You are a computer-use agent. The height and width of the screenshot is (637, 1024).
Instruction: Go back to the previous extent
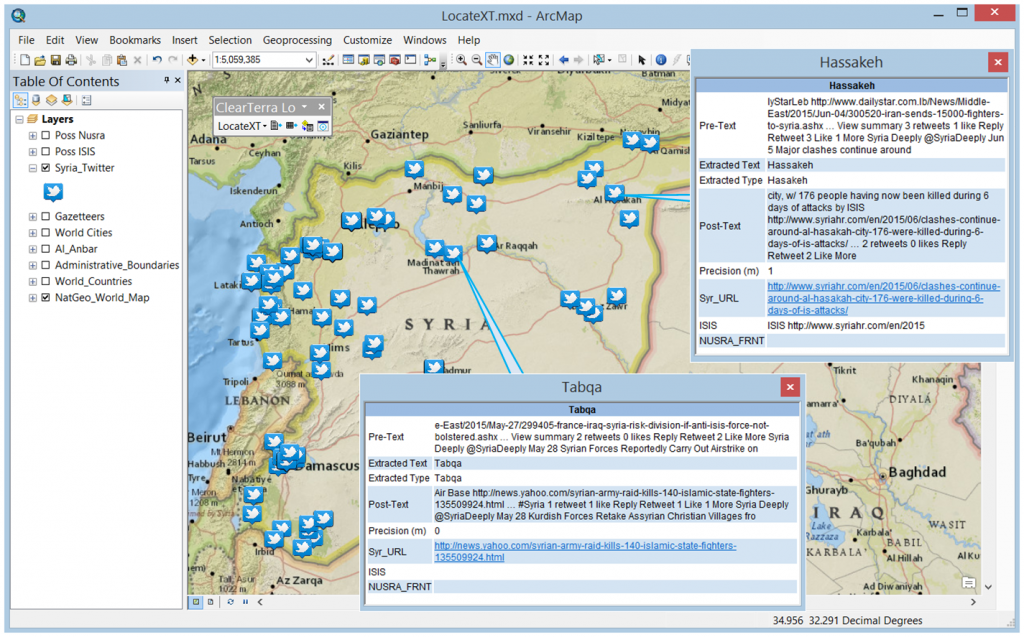coord(563,60)
